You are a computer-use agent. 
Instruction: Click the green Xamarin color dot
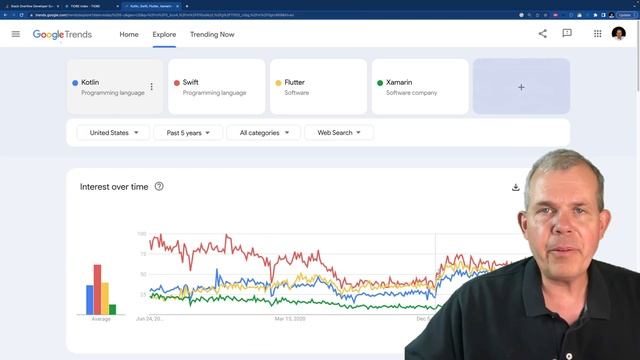click(x=380, y=83)
